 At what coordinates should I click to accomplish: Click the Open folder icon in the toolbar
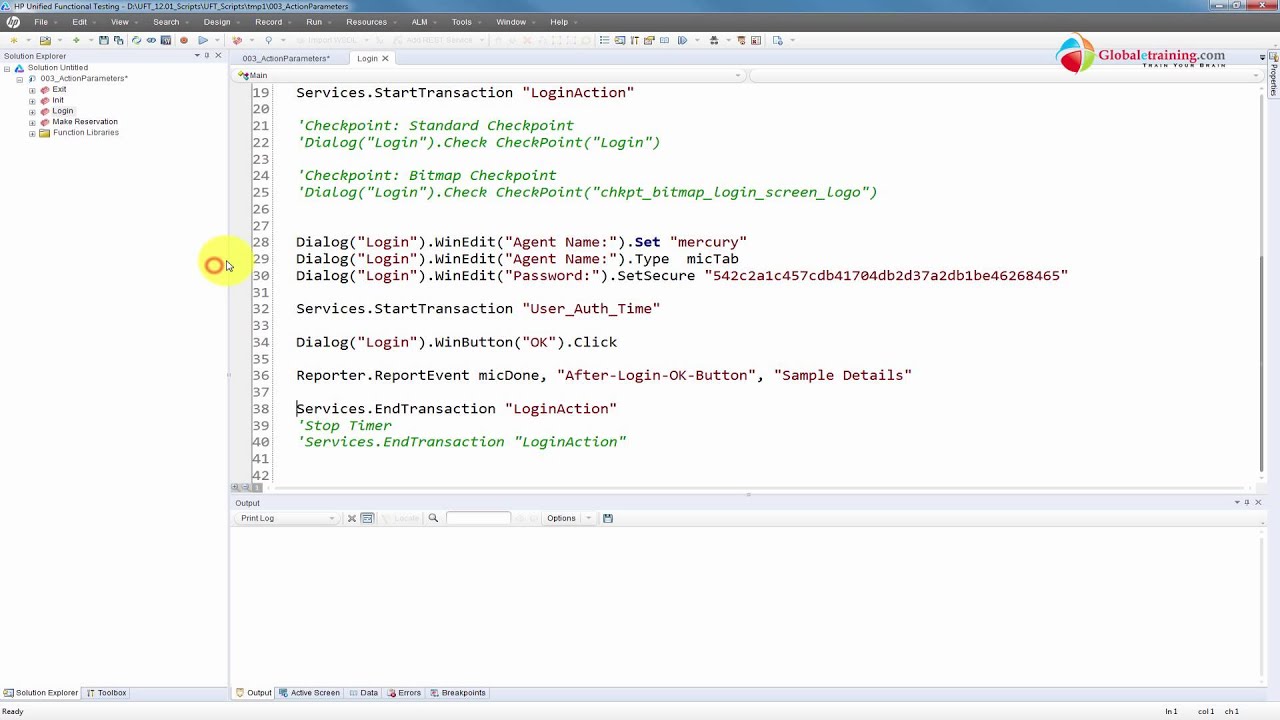click(x=45, y=40)
